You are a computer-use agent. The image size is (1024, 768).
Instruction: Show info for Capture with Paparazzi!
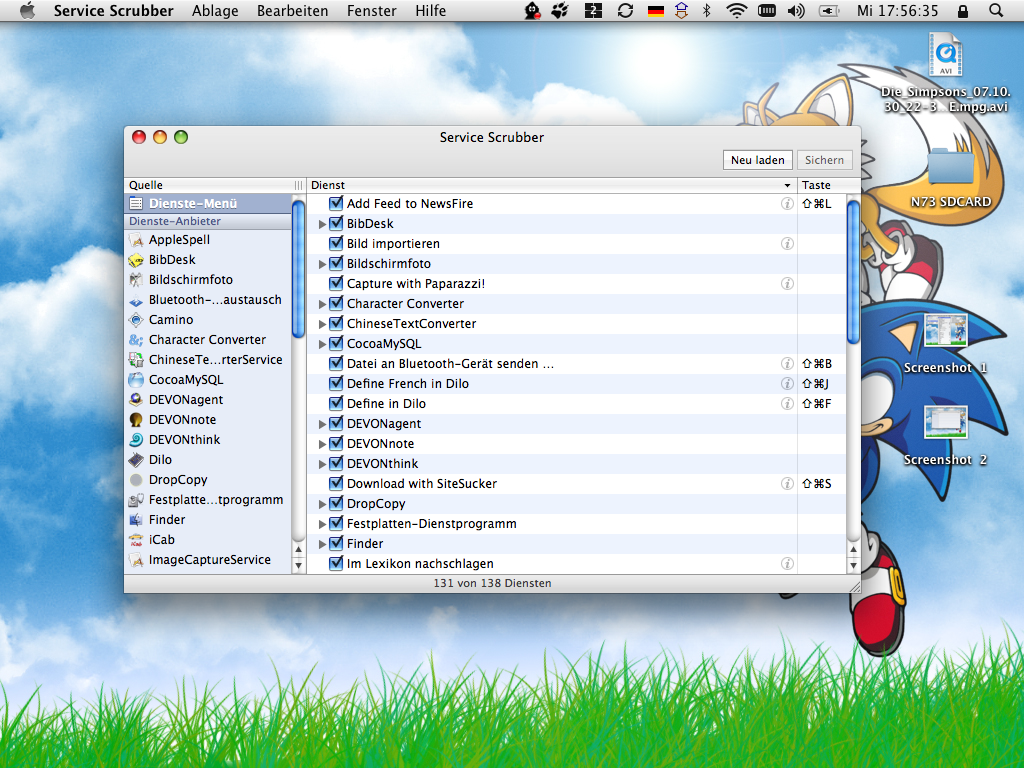(x=788, y=283)
